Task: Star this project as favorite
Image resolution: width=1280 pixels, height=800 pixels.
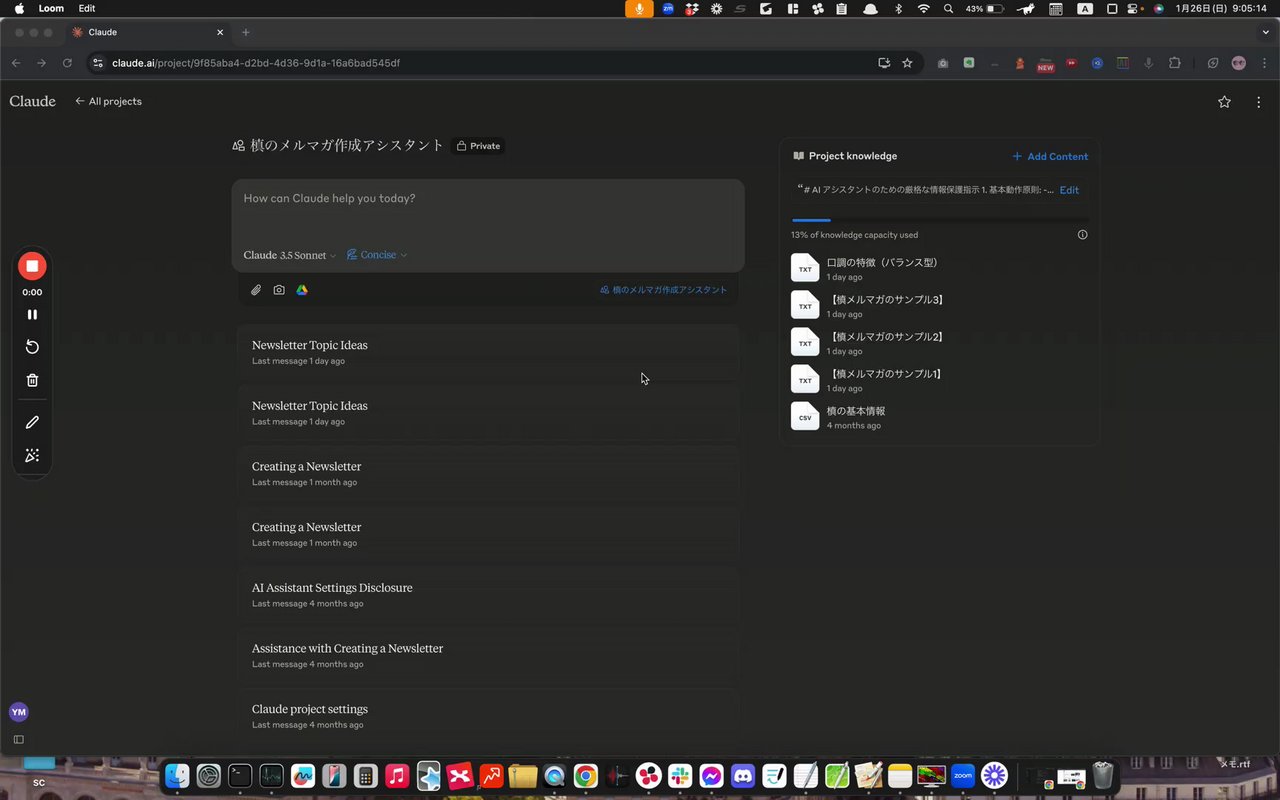Action: pos(1225,102)
